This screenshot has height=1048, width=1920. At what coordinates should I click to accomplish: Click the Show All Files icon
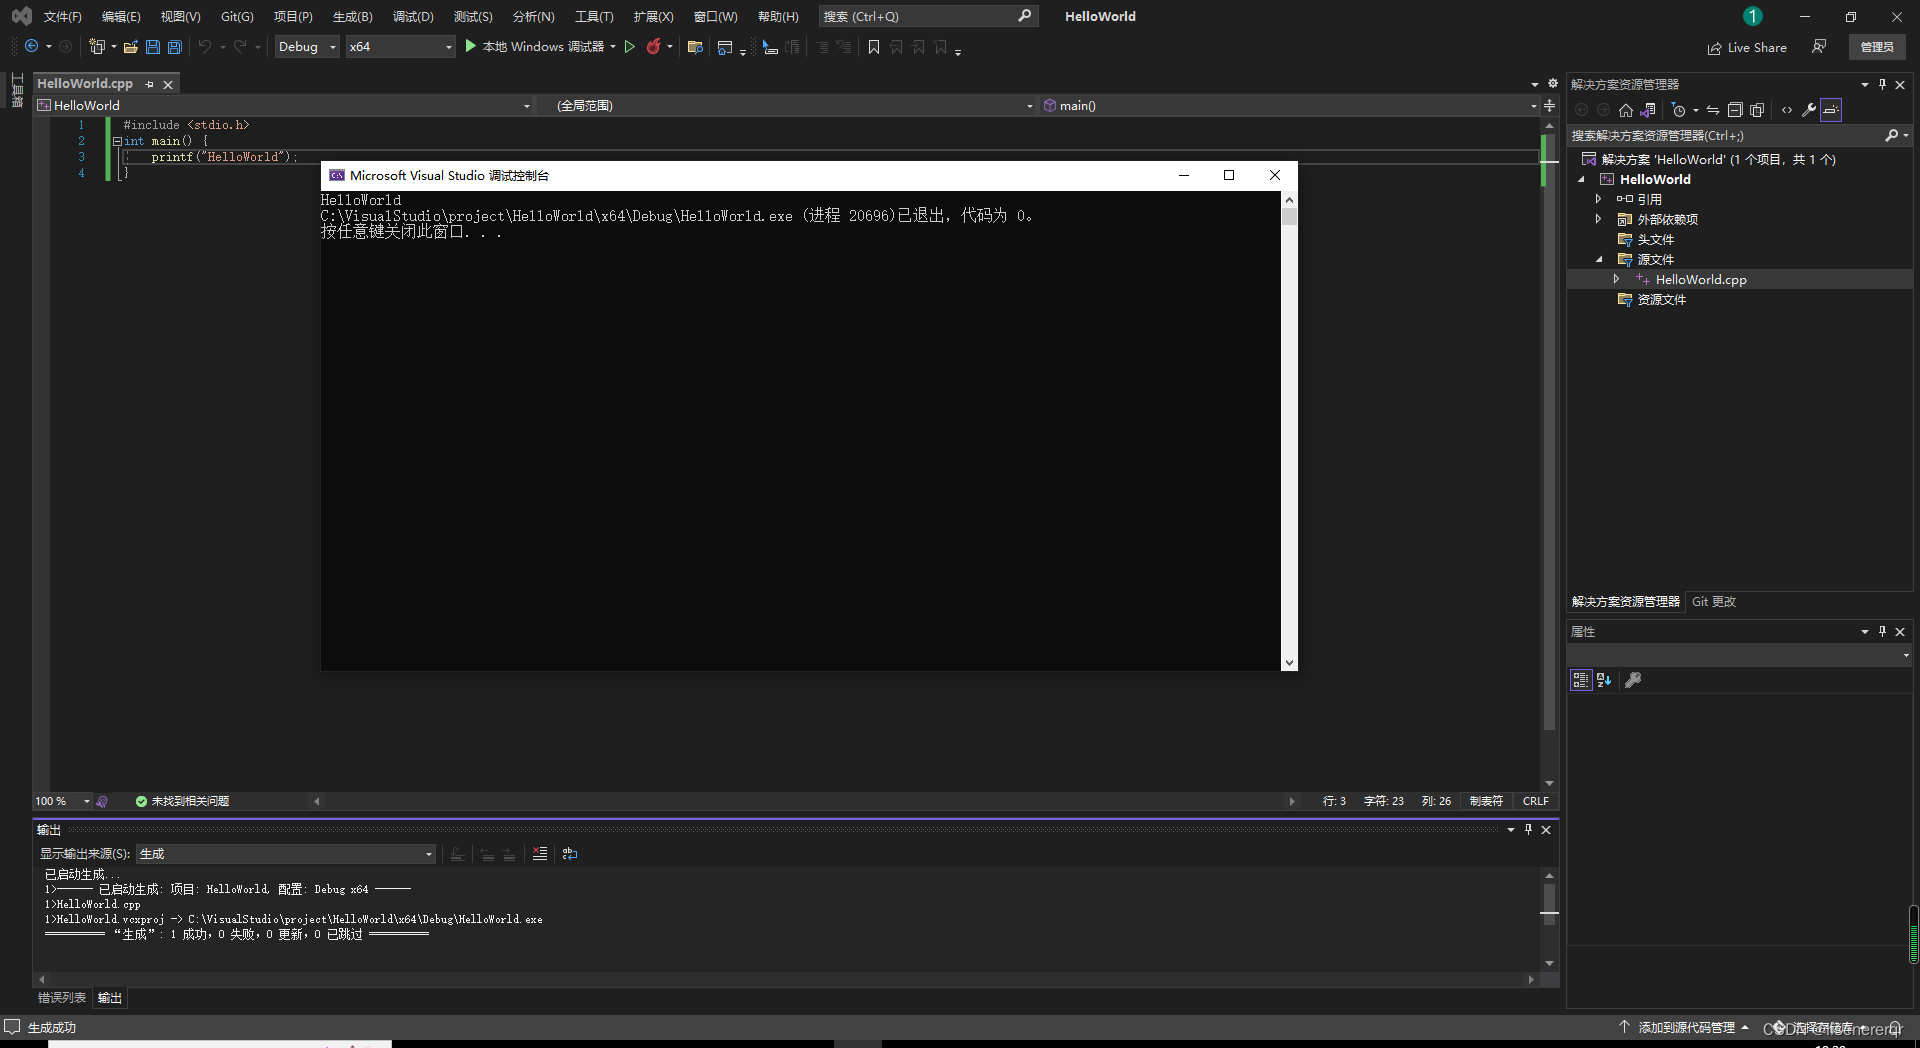(1757, 110)
